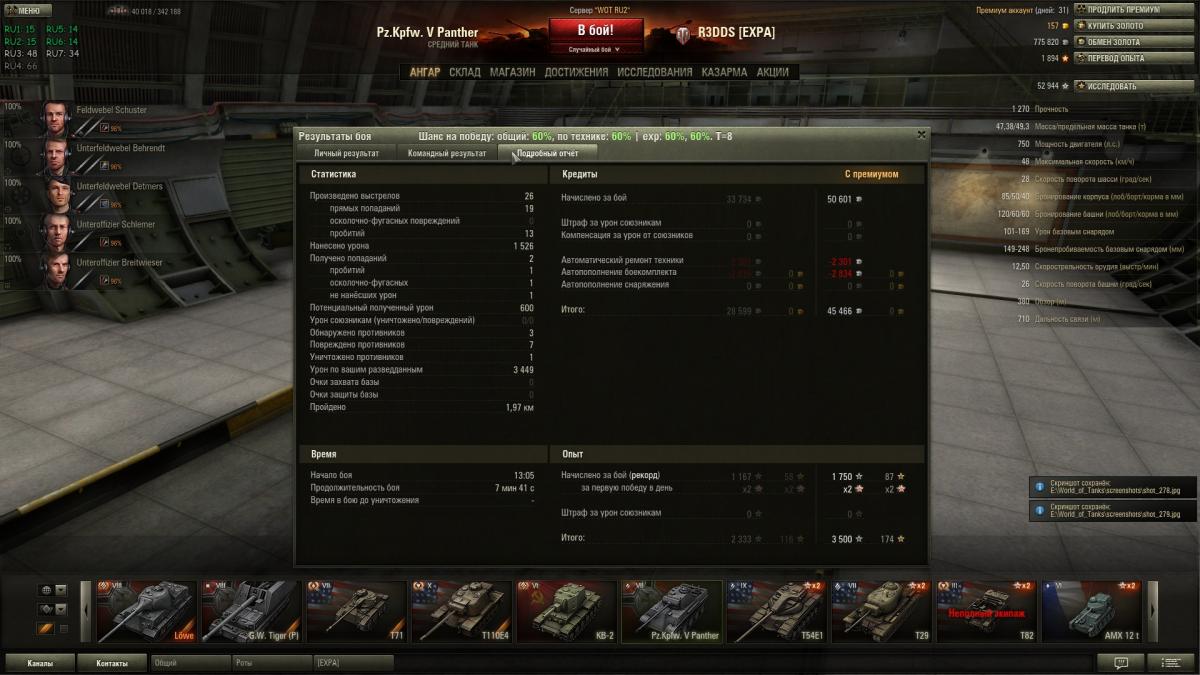Screen dimensions: 1200x675
Task: Select the T54E1 tank in carousel
Action: [777, 611]
